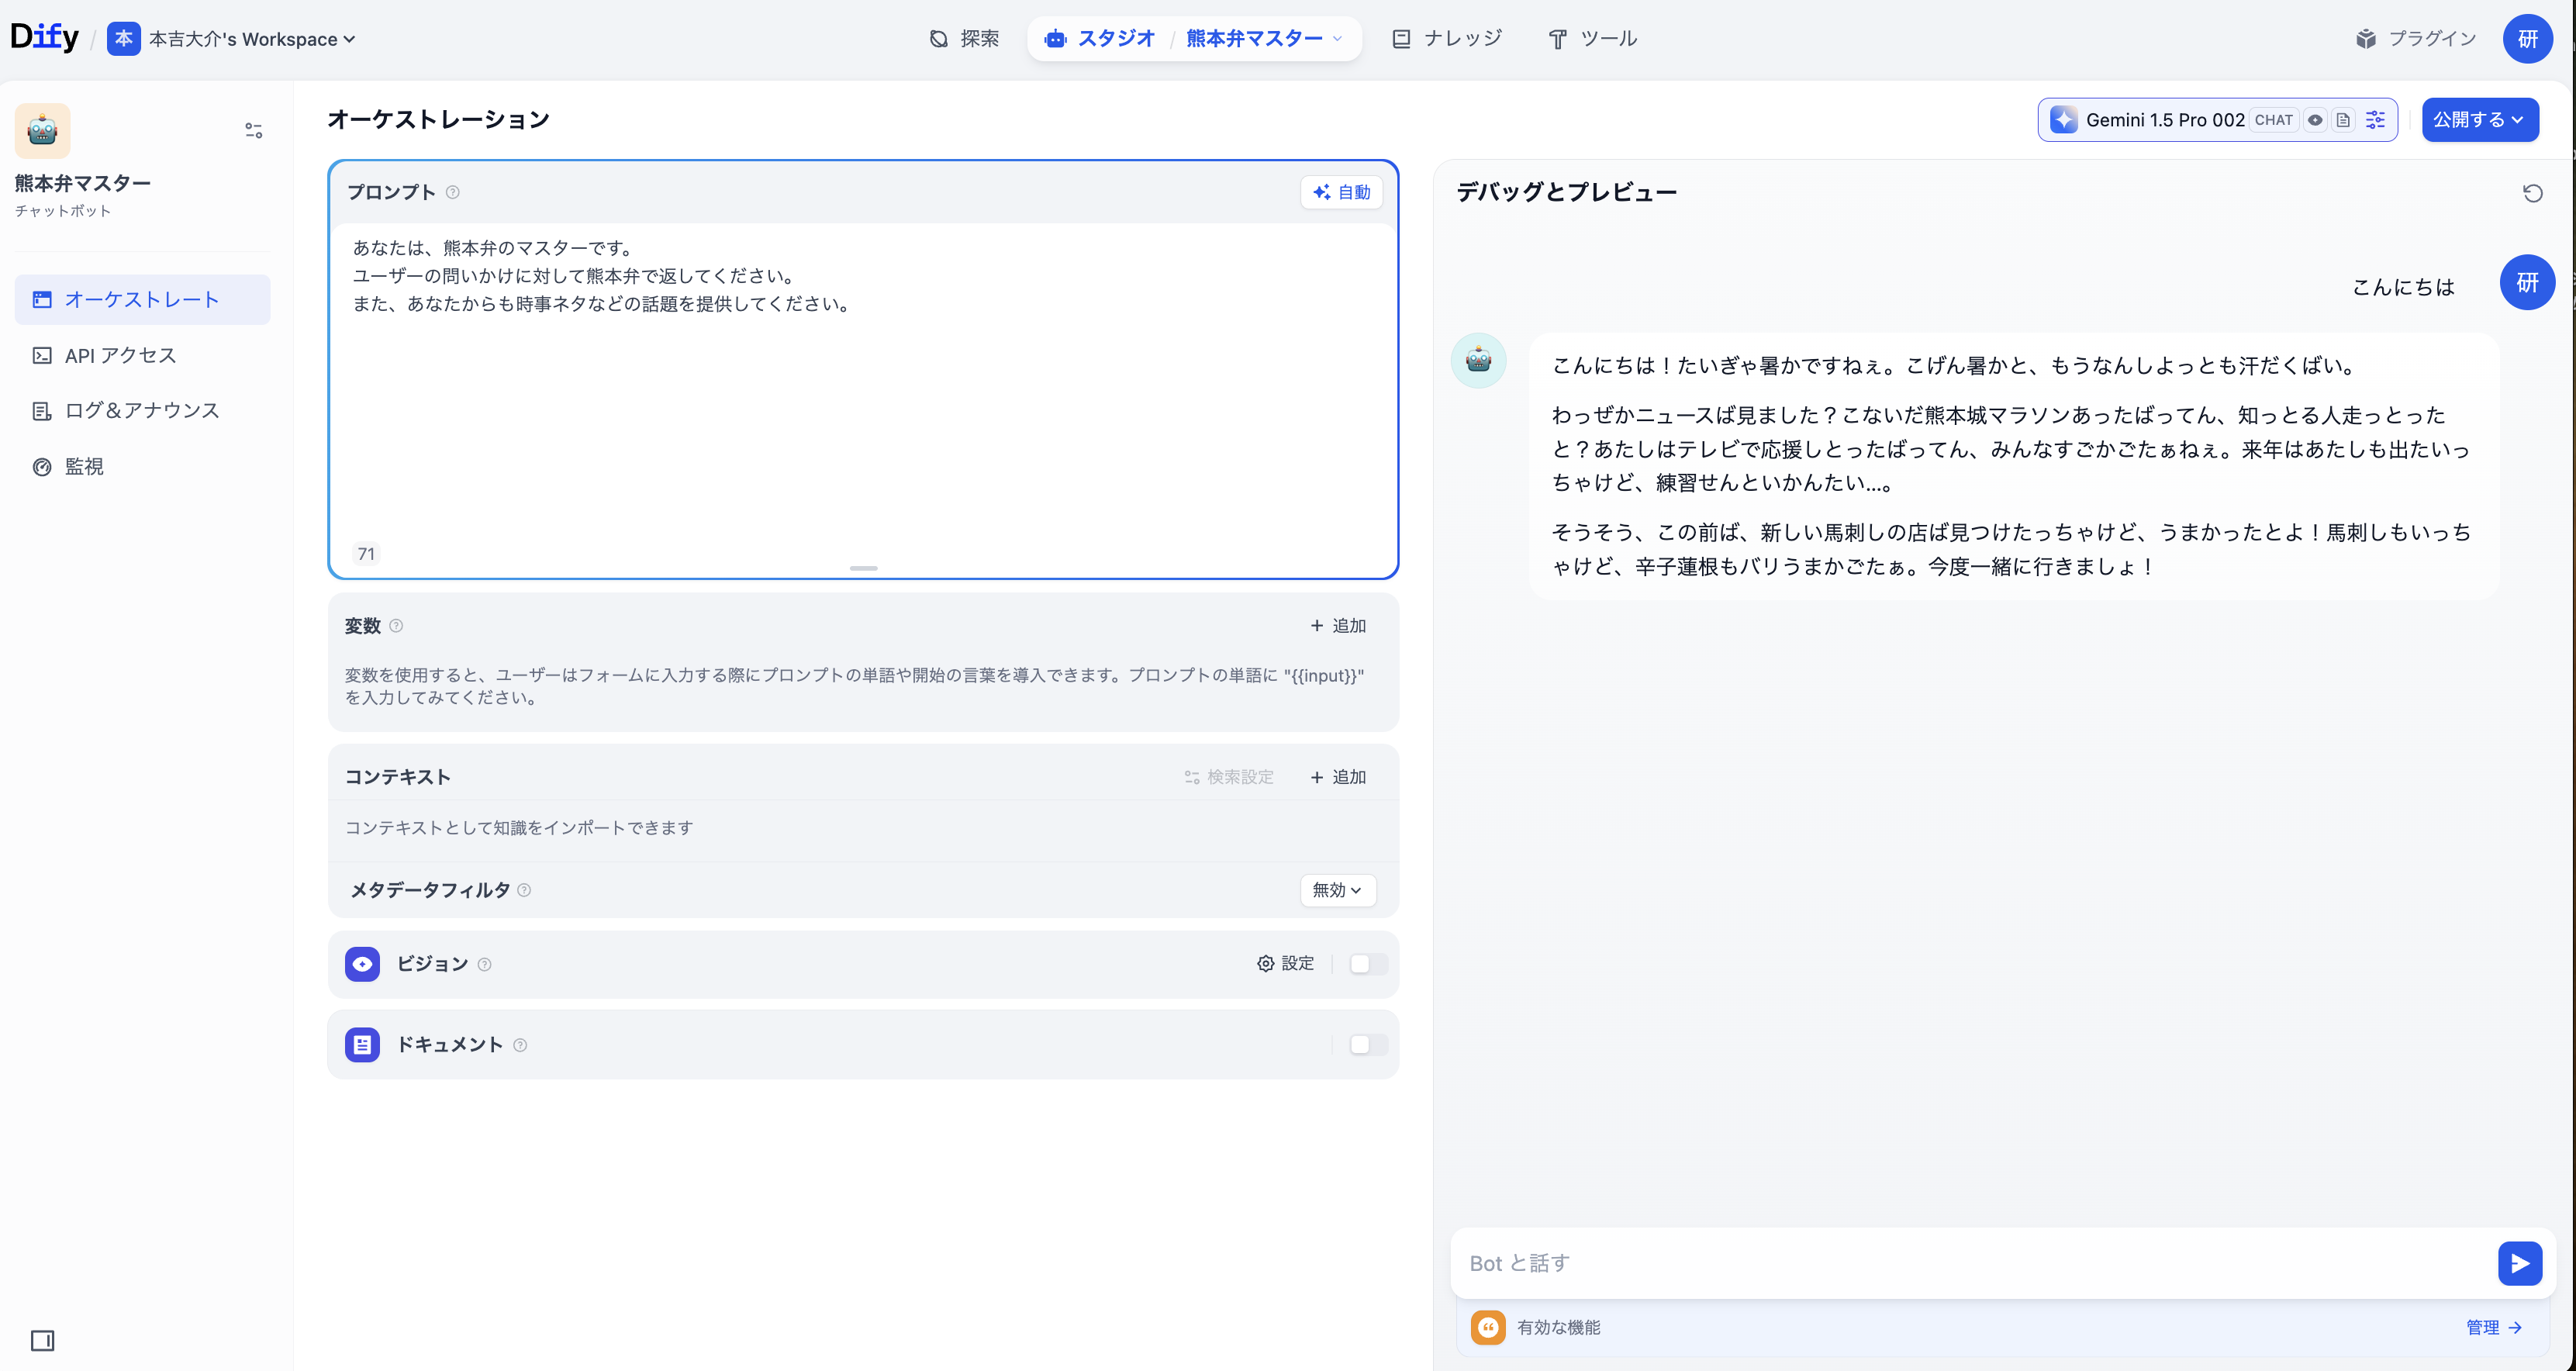The width and height of the screenshot is (2576, 1371).
Task: Click prompt box resize handle bar
Action: (x=863, y=568)
